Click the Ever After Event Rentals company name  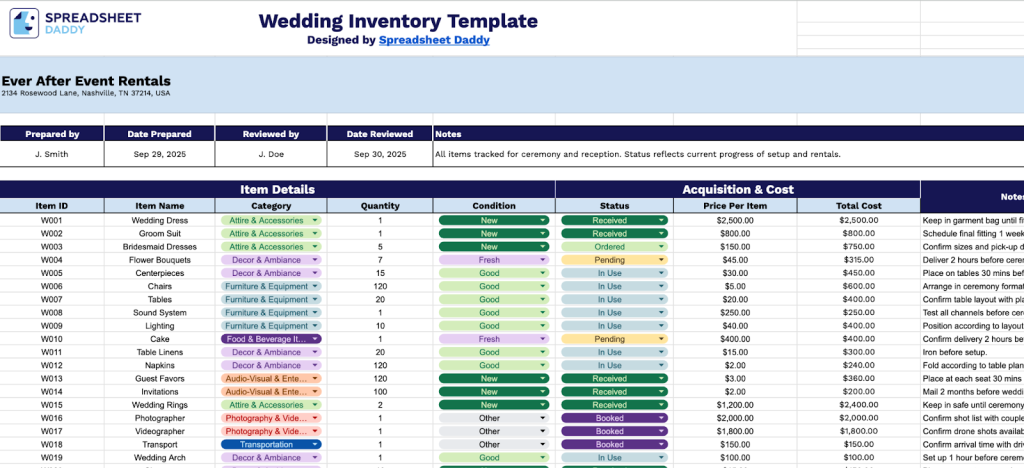click(x=86, y=81)
